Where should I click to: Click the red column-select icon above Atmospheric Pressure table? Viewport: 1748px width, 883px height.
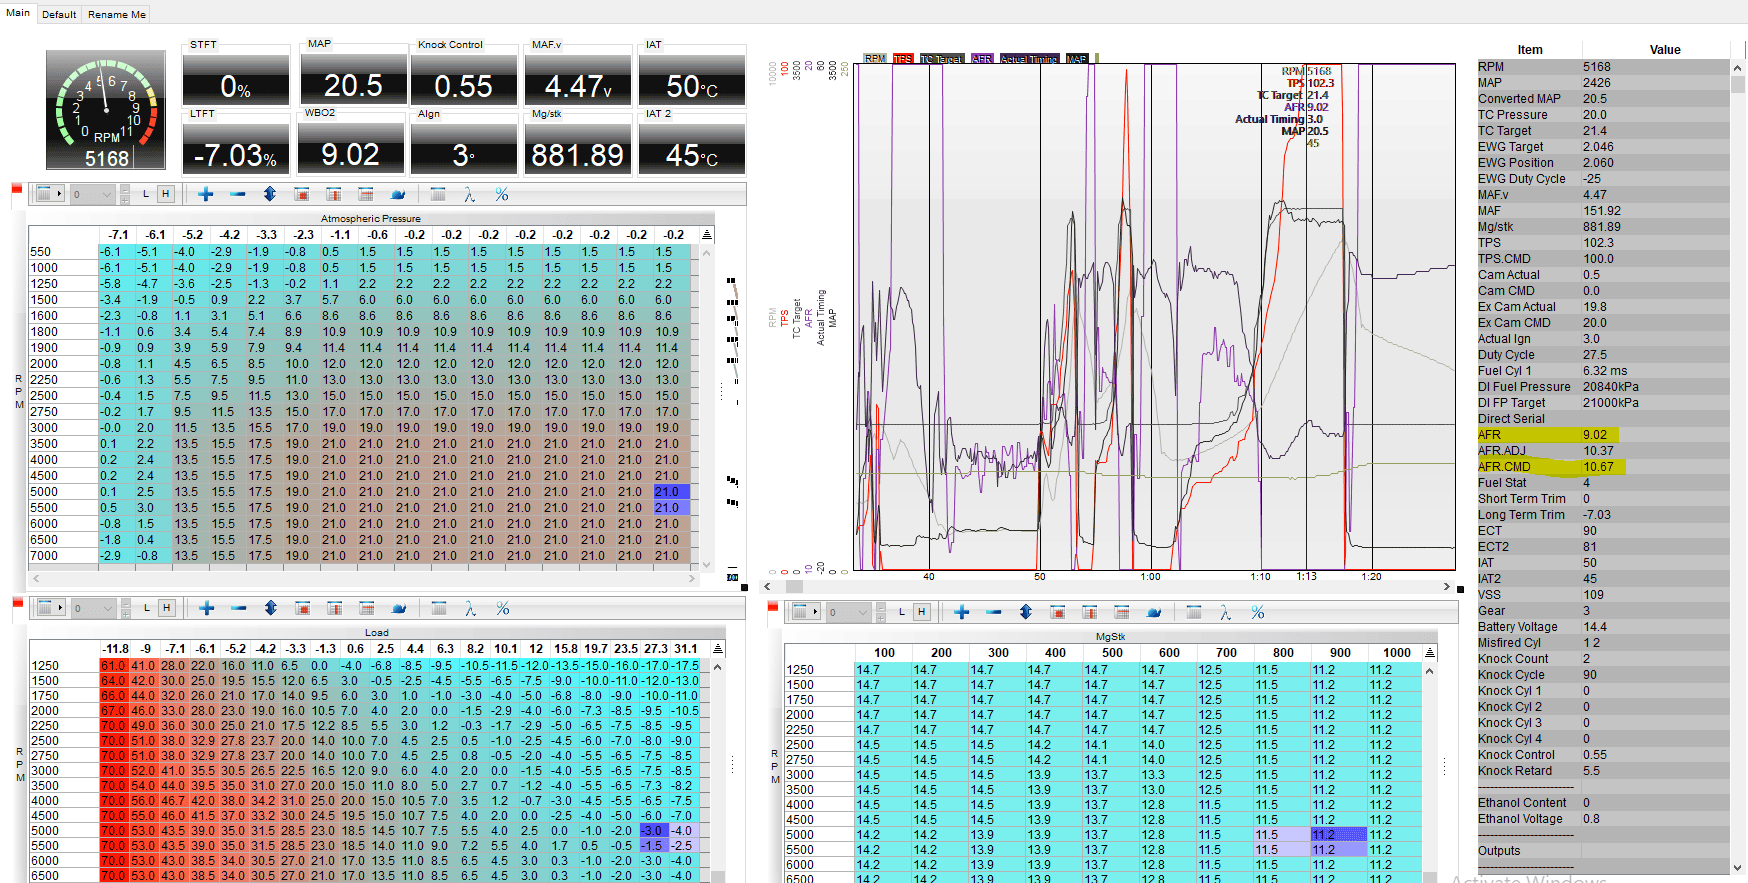[334, 194]
